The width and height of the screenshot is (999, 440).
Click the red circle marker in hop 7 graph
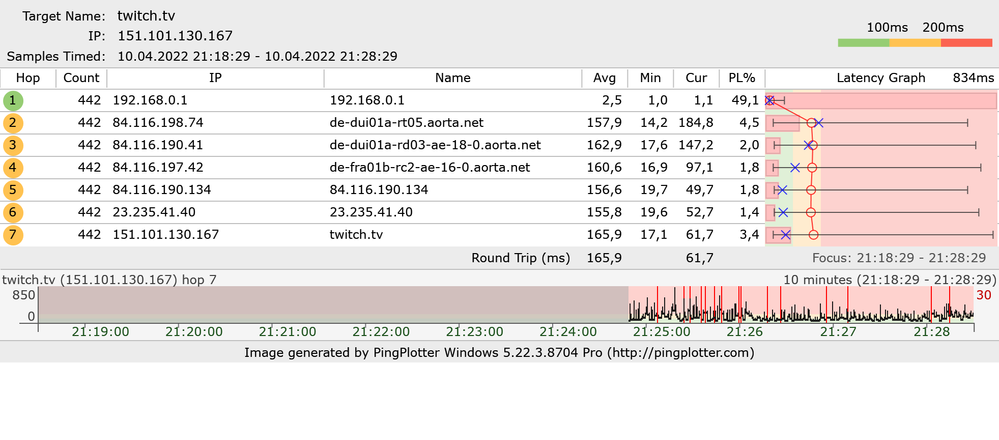pos(814,235)
